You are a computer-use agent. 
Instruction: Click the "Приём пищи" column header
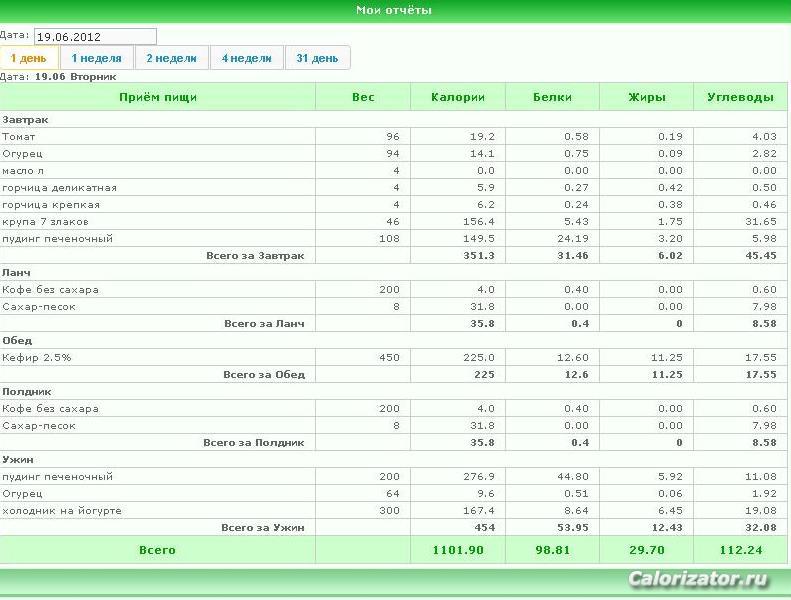coord(158,97)
